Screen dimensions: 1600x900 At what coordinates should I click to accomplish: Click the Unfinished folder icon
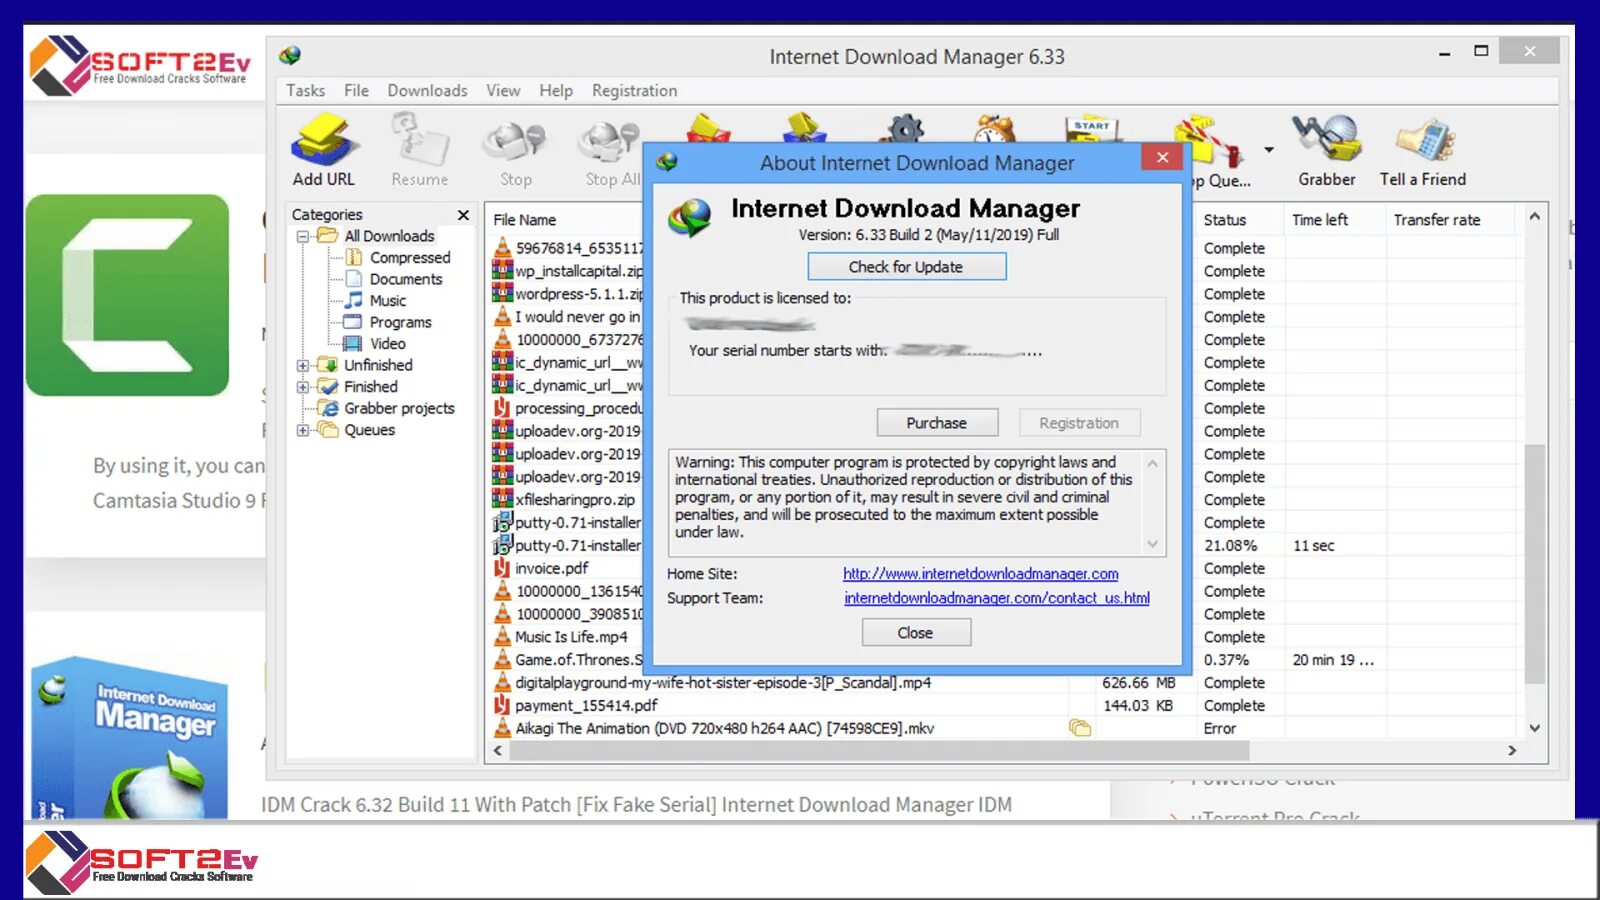(328, 365)
